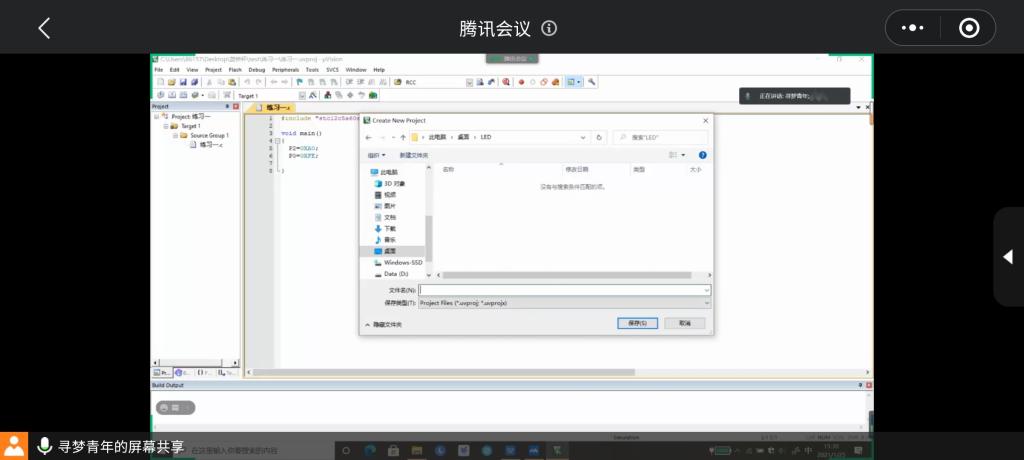1024x460 pixels.
Task: Expand the side panel with the right-edge arrow
Action: tap(1007, 257)
